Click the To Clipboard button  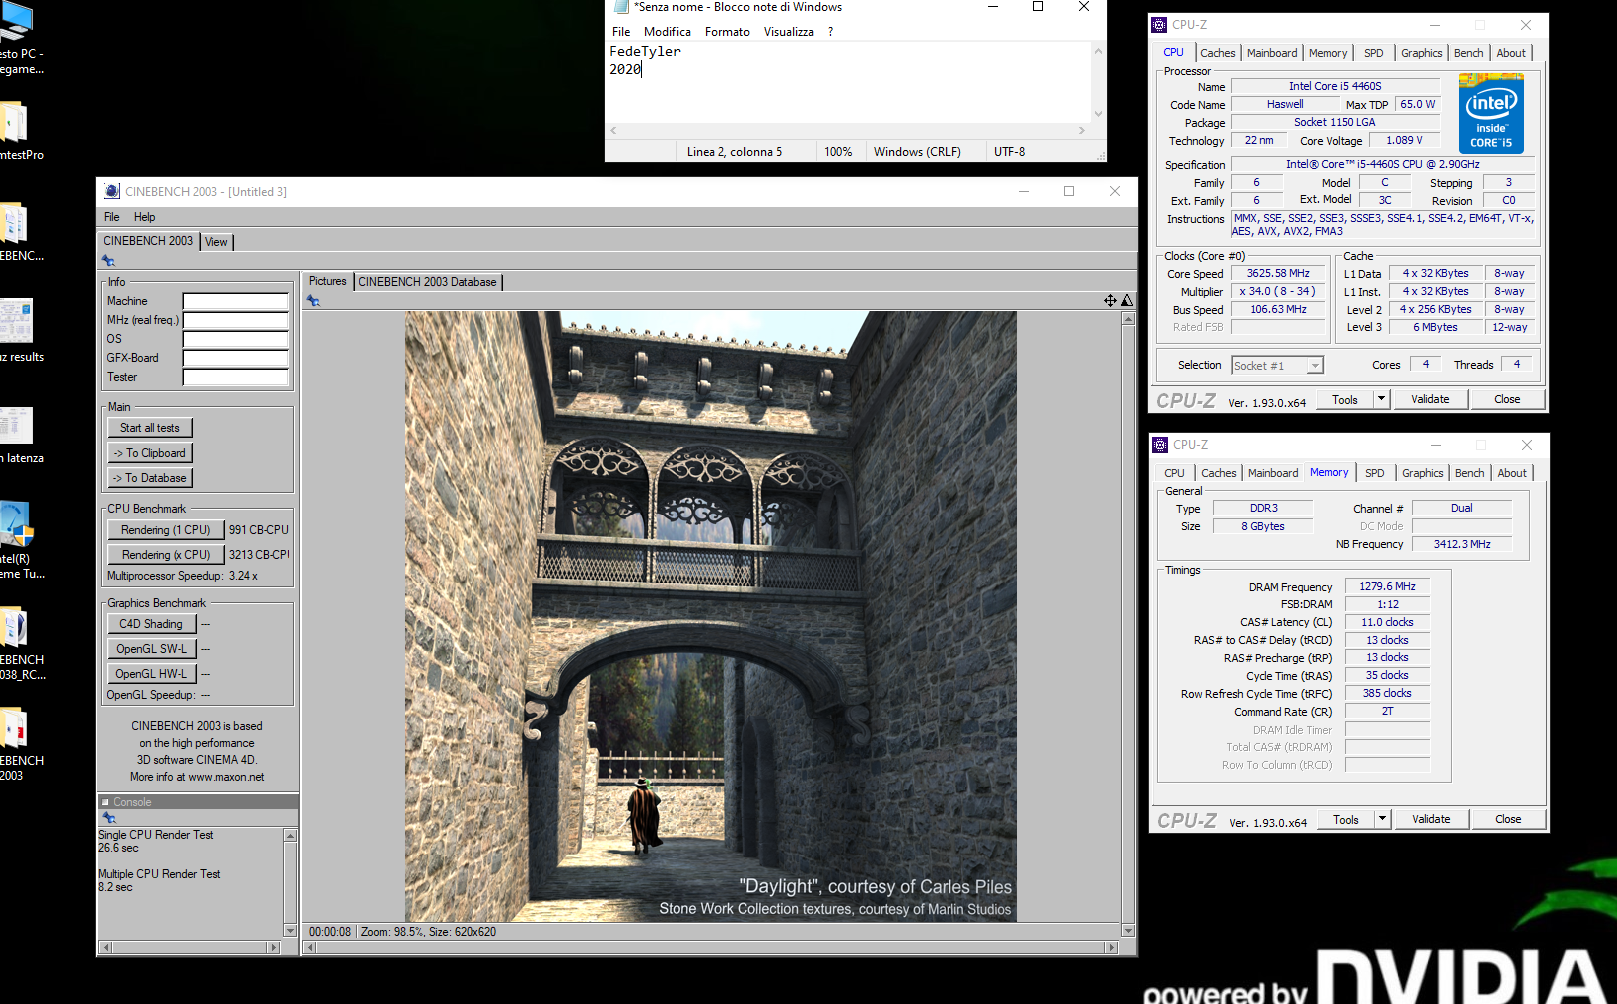click(150, 453)
